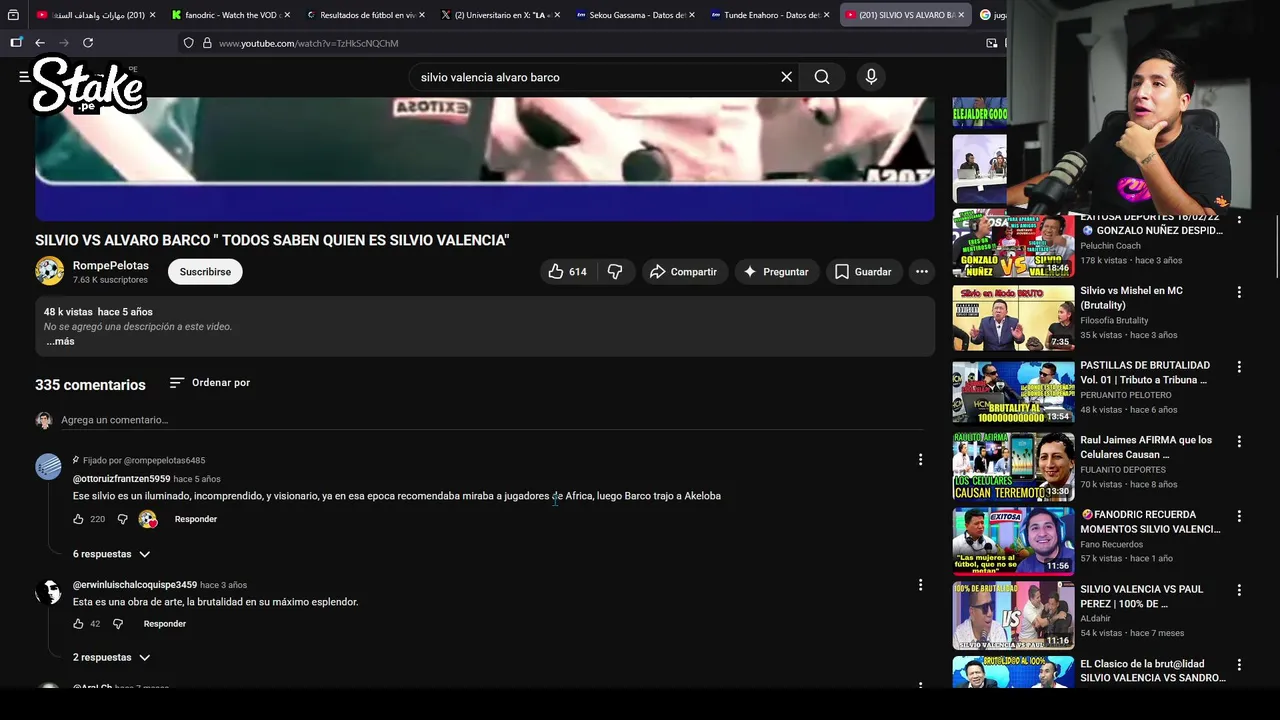The height and width of the screenshot is (720, 1280).
Task: Select the '335 comentarios' count text
Action: coord(90,385)
